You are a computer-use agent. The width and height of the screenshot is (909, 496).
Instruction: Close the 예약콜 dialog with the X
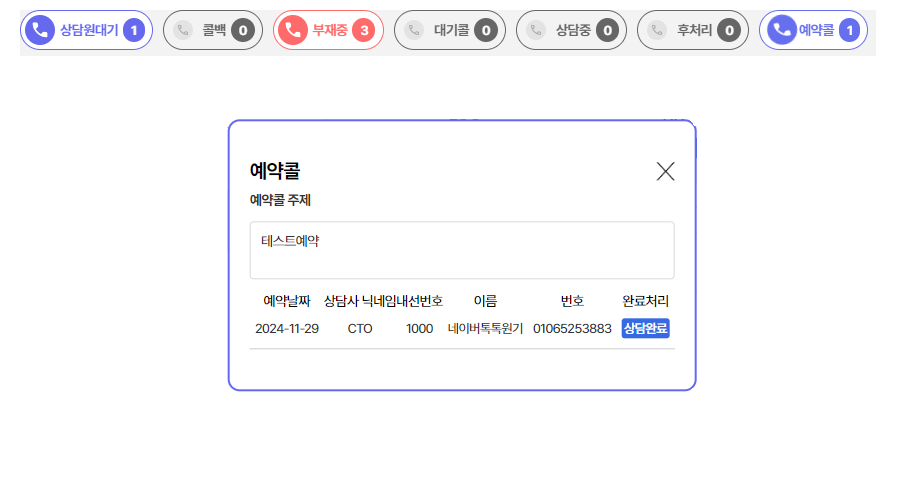pos(665,171)
